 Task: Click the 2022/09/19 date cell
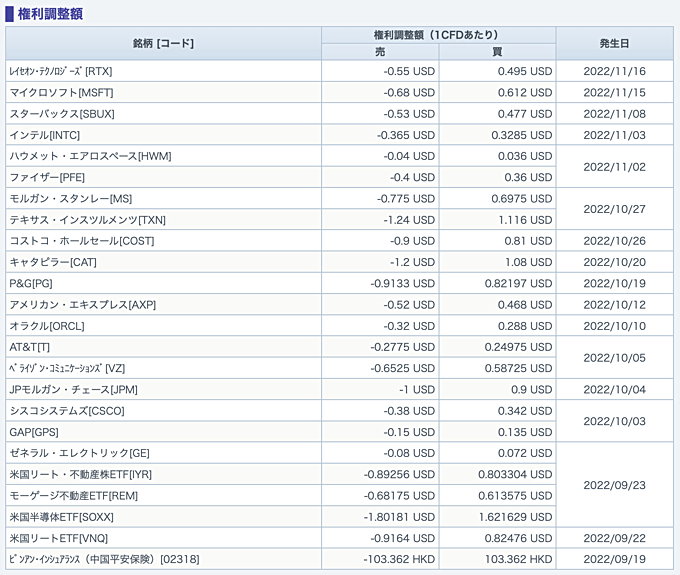pyautogui.click(x=615, y=559)
